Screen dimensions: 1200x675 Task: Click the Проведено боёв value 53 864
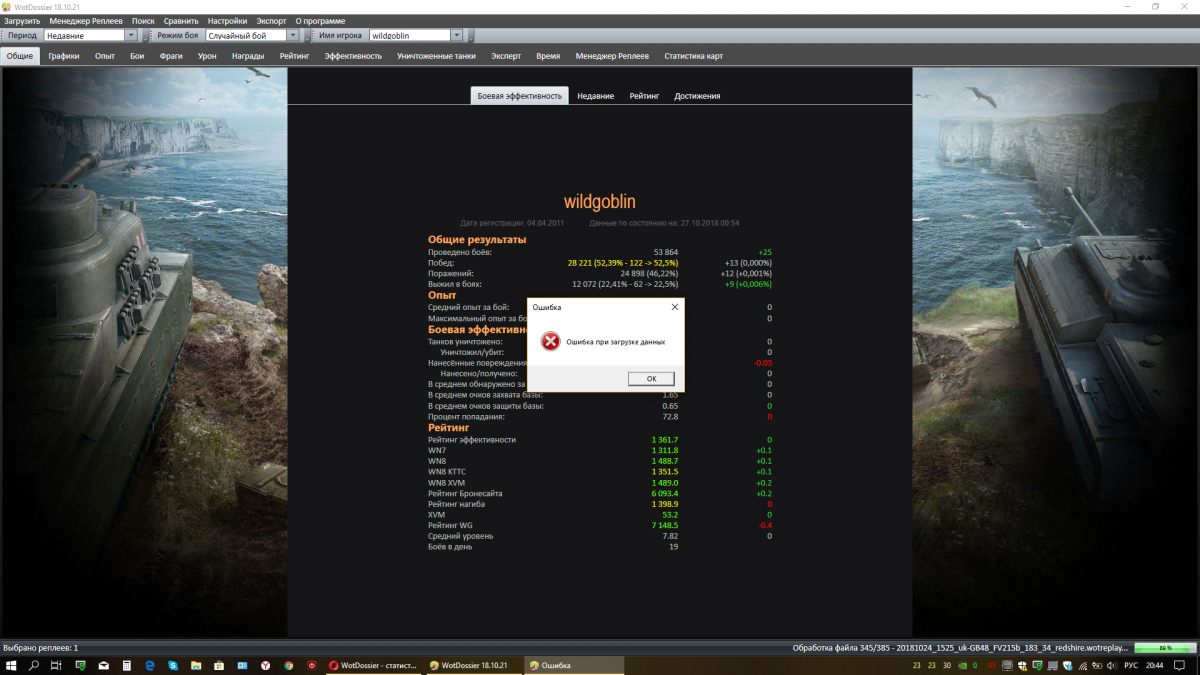[665, 252]
